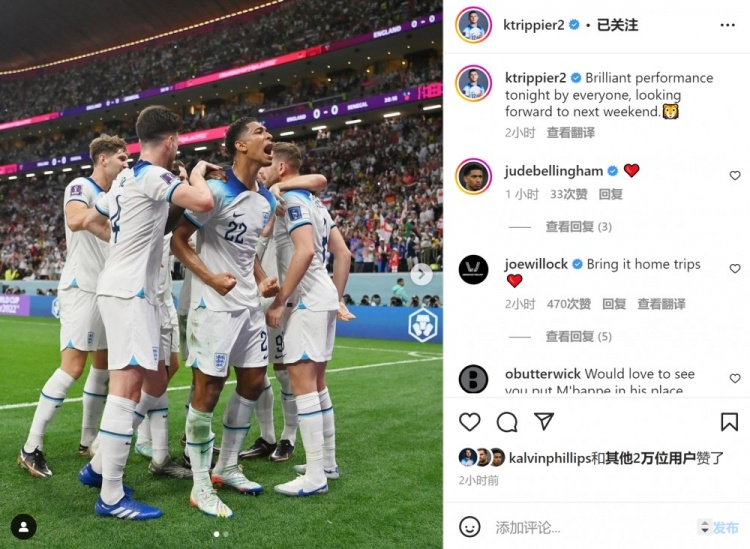Screen dimensions: 750x549
Task: Click stepper arrows beside the 发布 button
Action: pyautogui.click(x=704, y=527)
